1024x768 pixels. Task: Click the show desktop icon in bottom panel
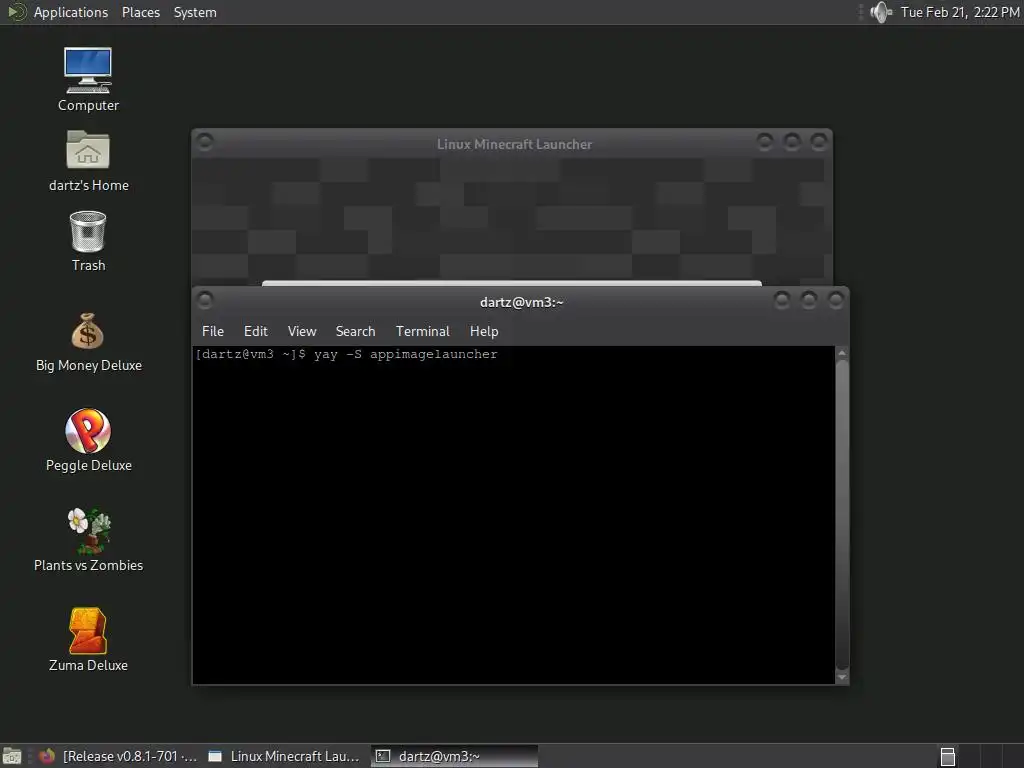[x=12, y=756]
